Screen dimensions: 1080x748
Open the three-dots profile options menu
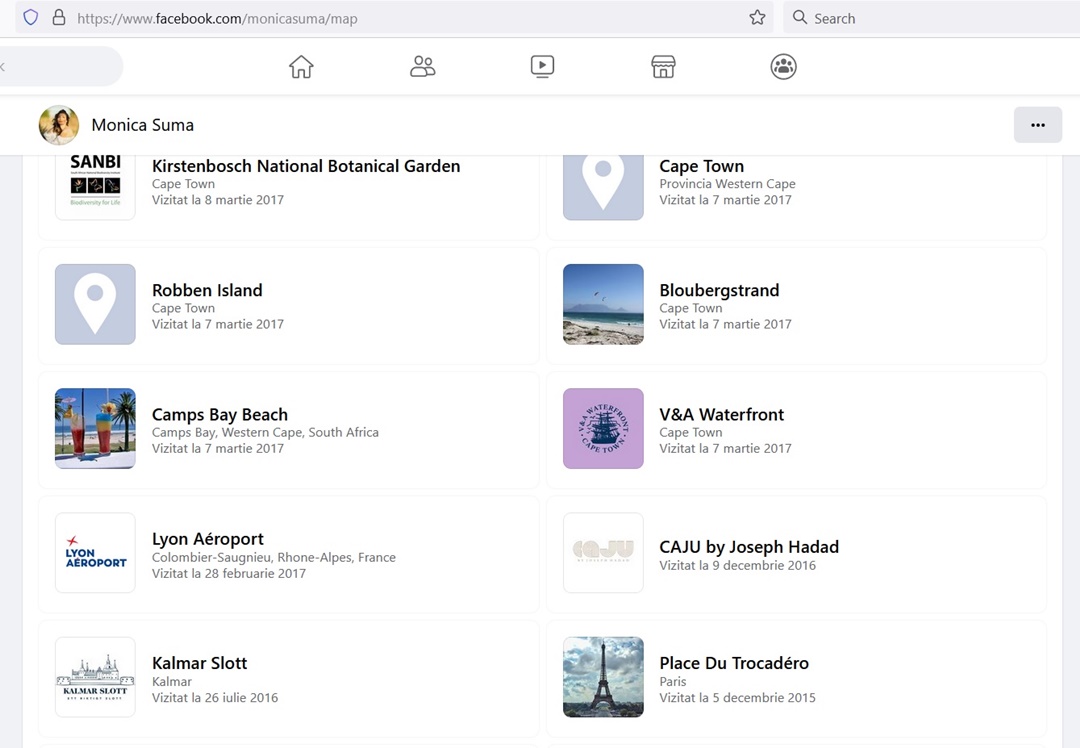click(x=1037, y=125)
